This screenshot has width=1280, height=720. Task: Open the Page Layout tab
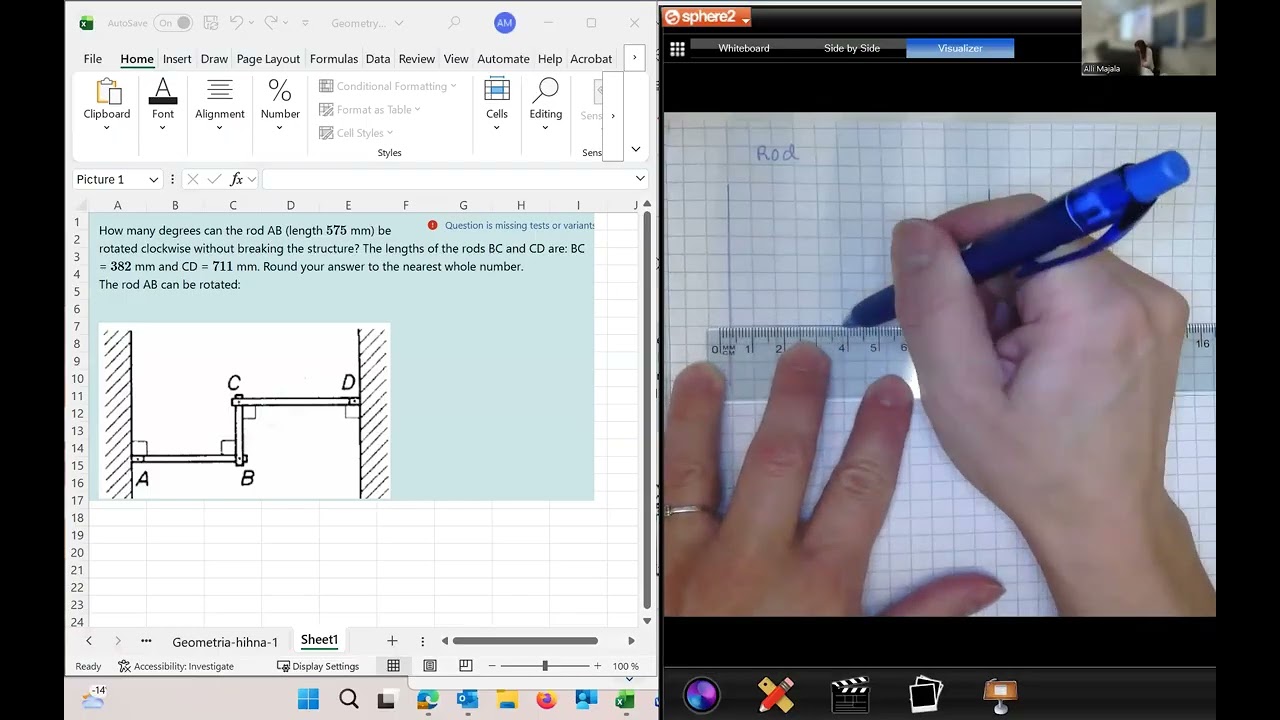(268, 59)
